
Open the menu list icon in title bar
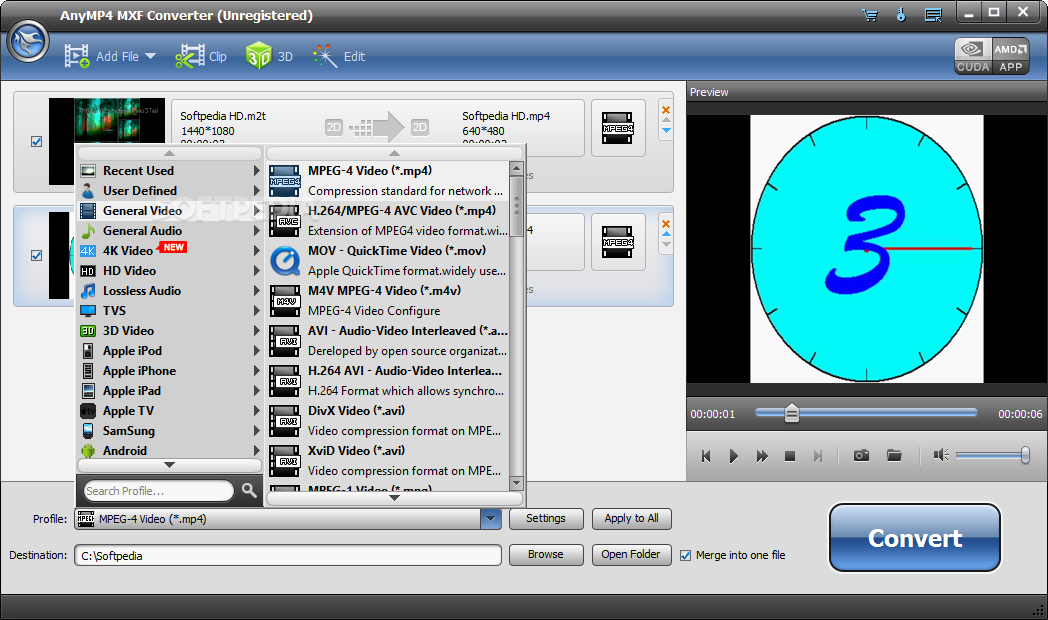[933, 15]
